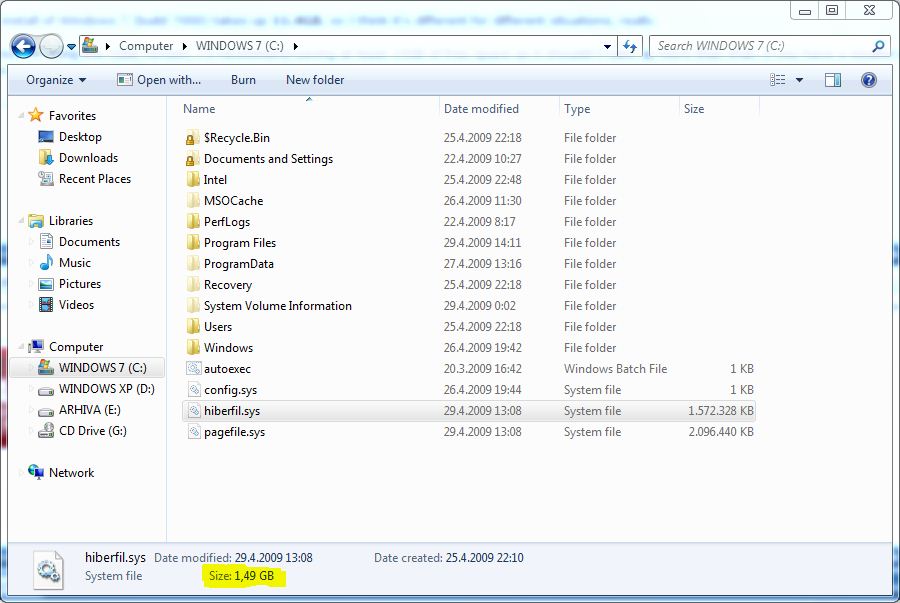Select Network in navigation pane
The height and width of the screenshot is (603, 900).
[x=71, y=473]
